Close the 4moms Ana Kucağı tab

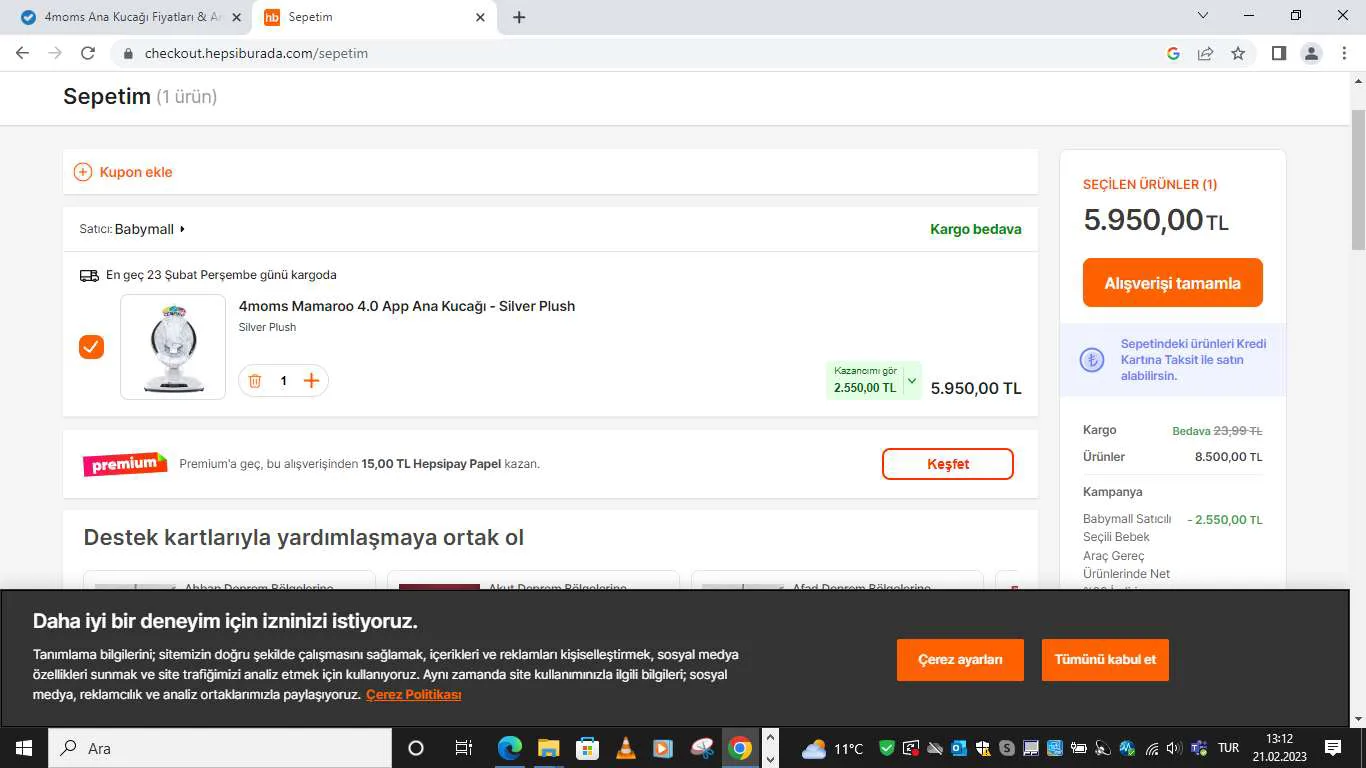236,17
